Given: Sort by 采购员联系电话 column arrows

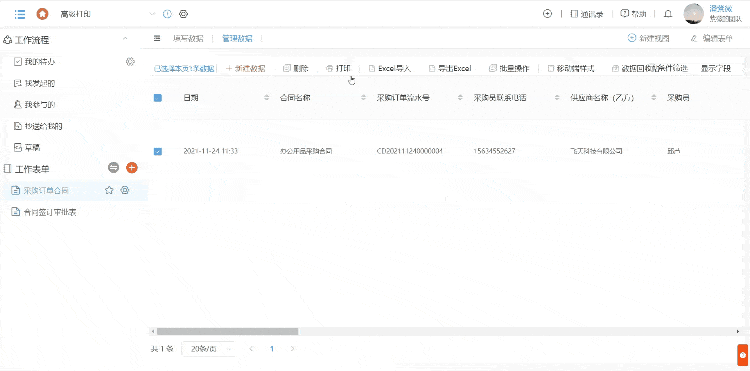Looking at the screenshot, I should 557,98.
